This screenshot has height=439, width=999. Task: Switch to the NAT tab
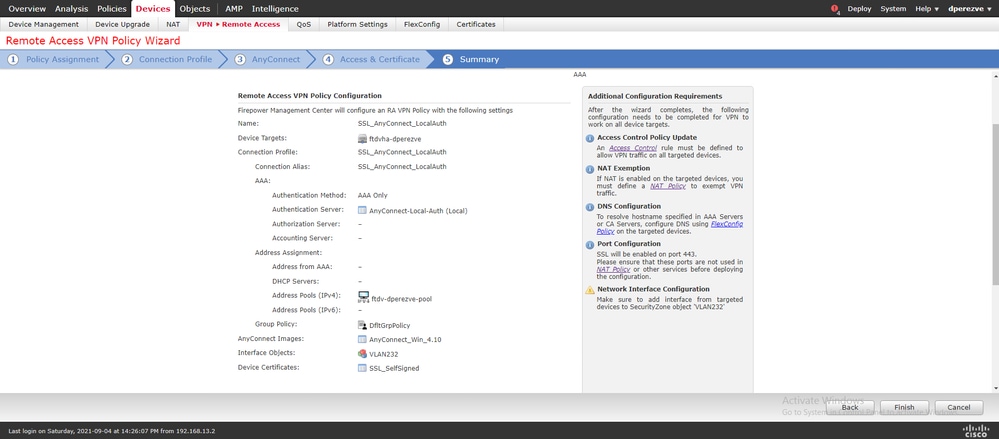pos(173,24)
